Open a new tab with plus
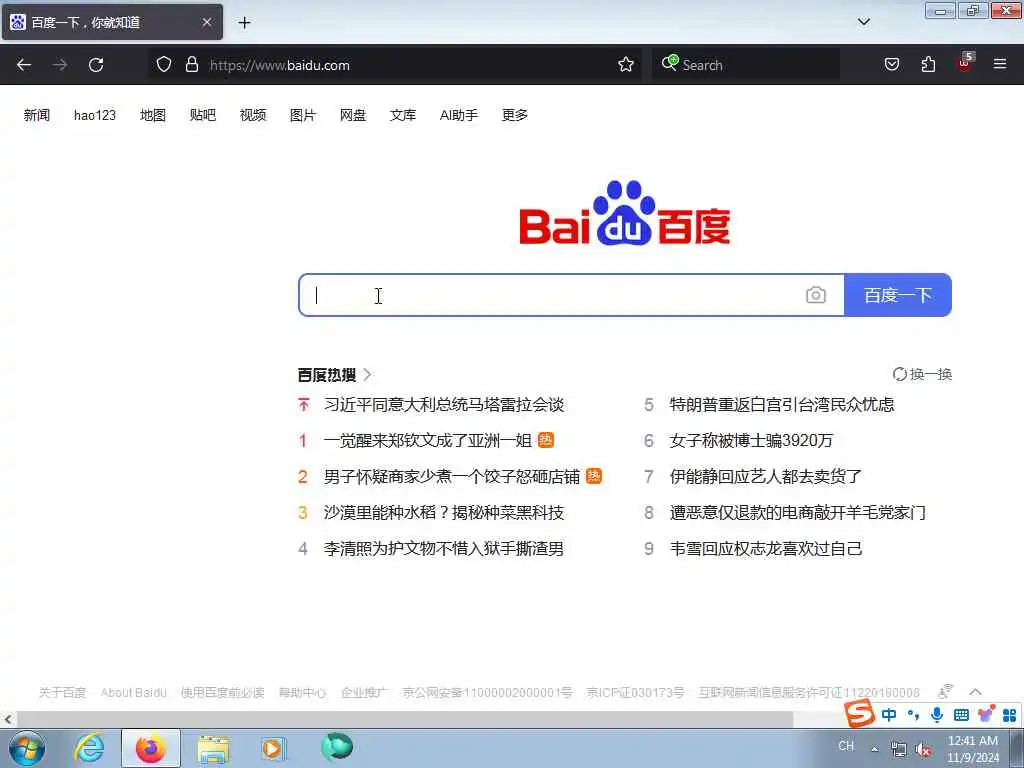 coord(244,23)
